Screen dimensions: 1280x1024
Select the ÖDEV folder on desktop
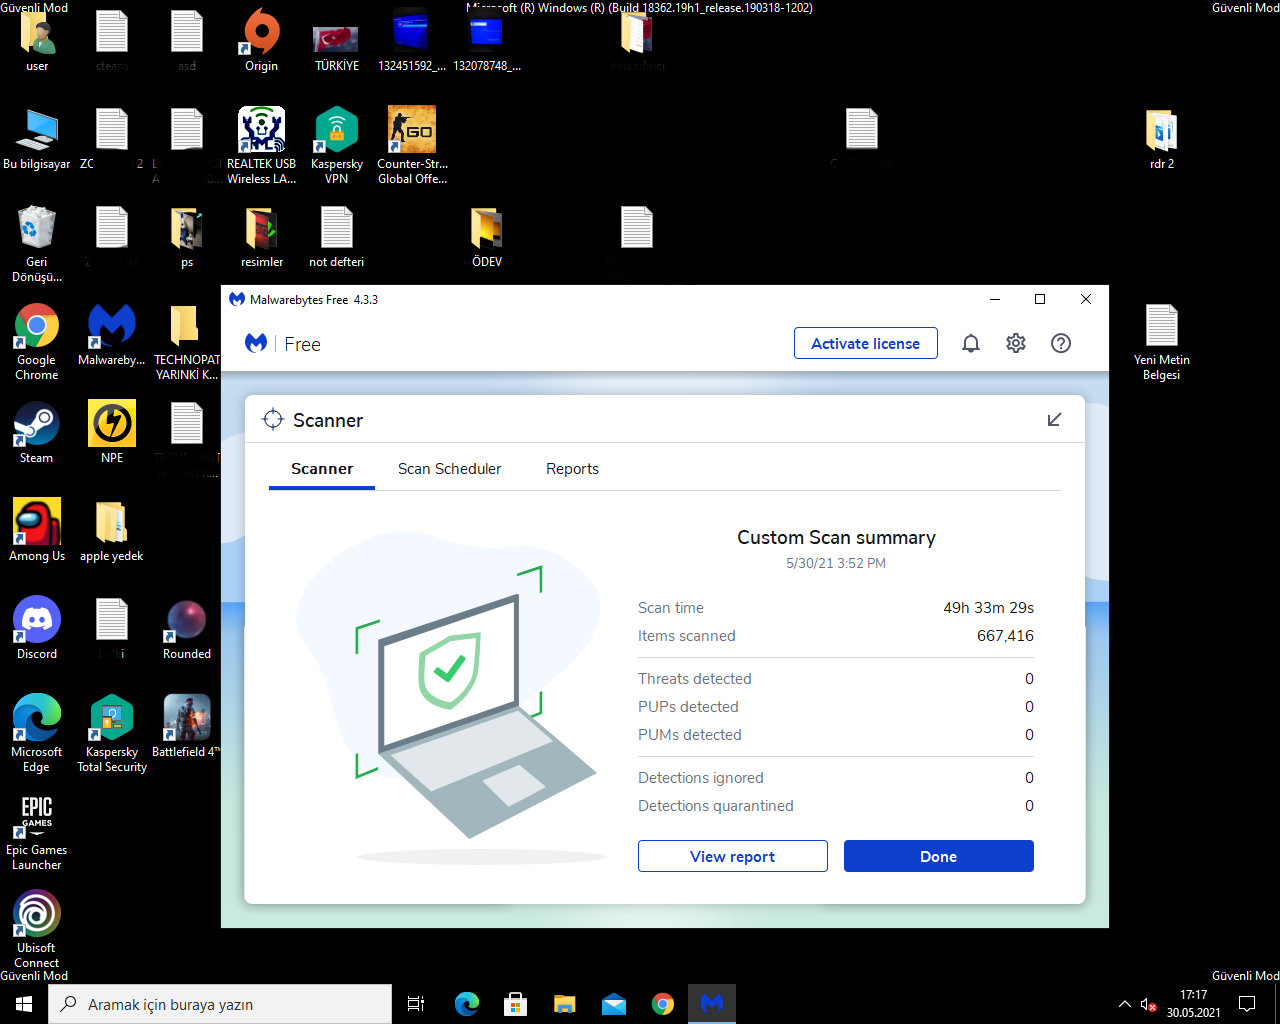(487, 236)
